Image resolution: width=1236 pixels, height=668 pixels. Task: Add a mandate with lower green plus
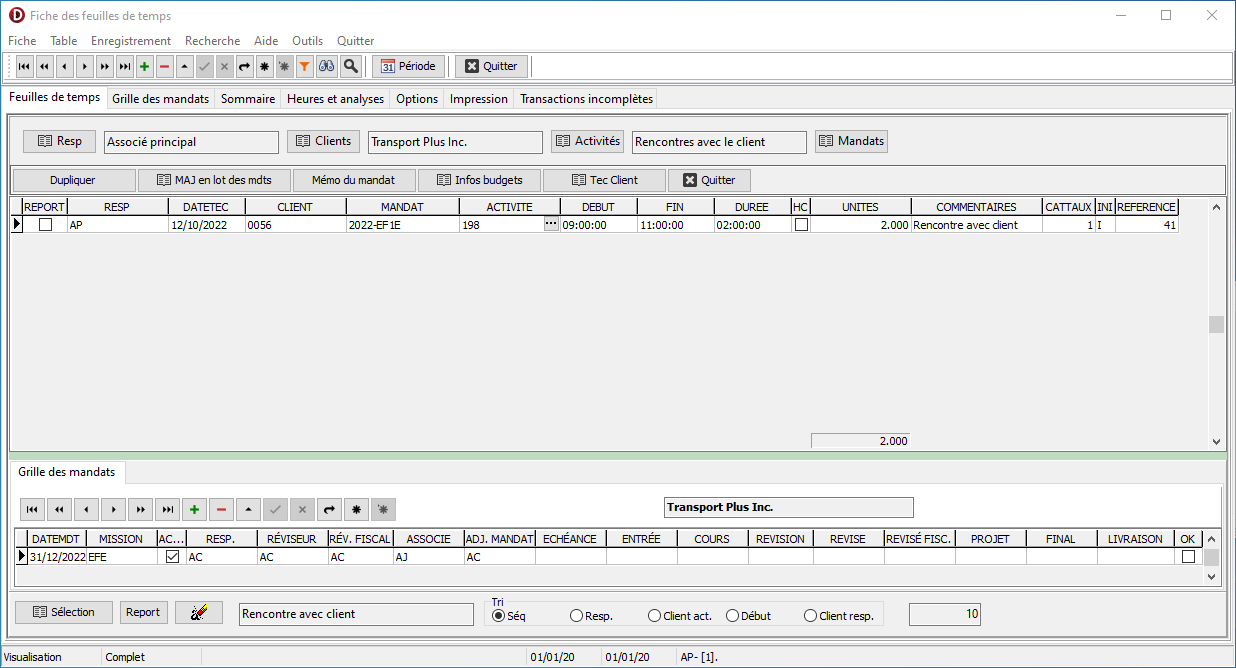pyautogui.click(x=194, y=510)
